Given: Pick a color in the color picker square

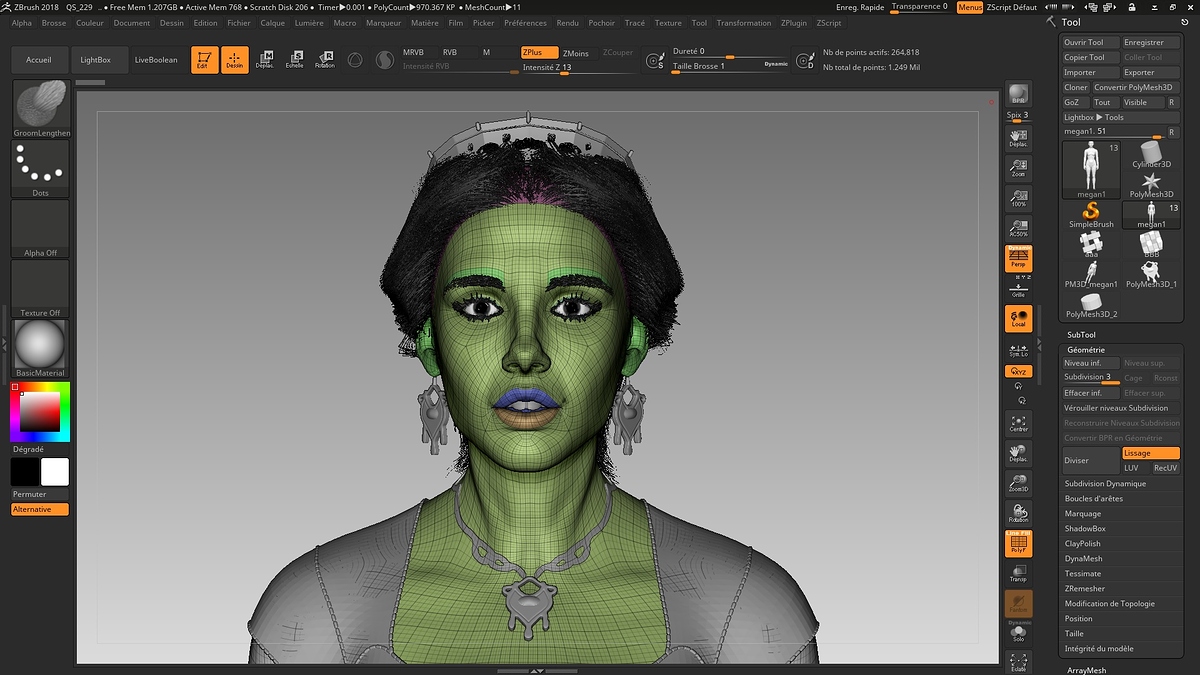Looking at the screenshot, I should [x=40, y=411].
